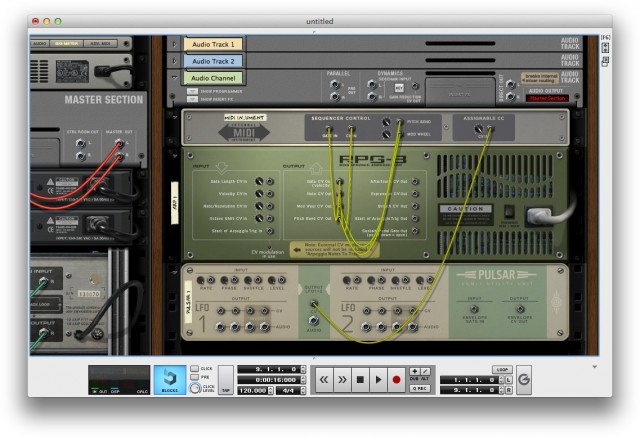
Task: Enable the Pre count-in checkbox
Action: tap(196, 377)
